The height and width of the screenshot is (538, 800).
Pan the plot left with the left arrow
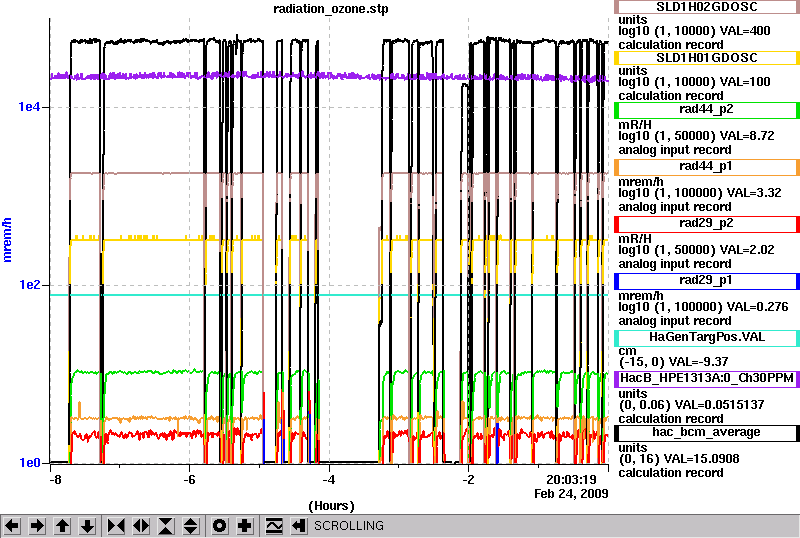pos(12,525)
